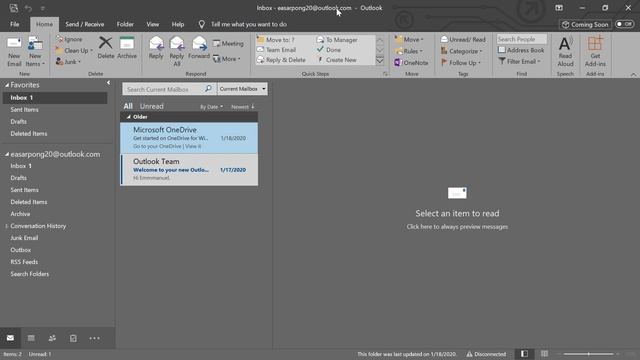Toggle the Newest sort order
Viewport: 640px width, 360px height.
(x=242, y=107)
